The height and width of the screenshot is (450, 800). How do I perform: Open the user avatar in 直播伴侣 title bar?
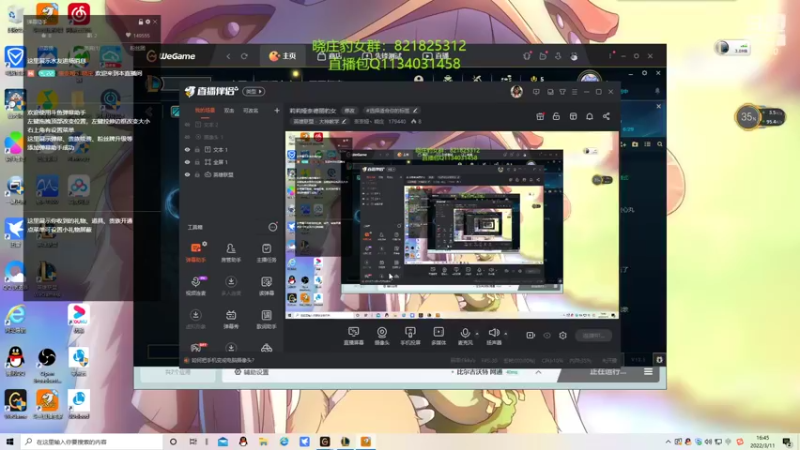(x=516, y=91)
